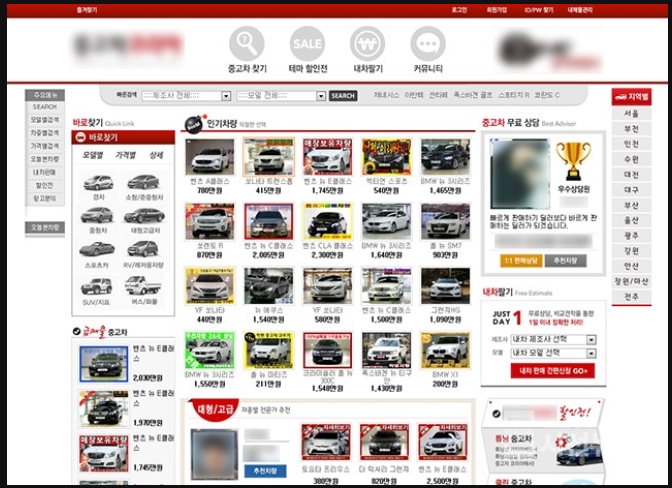672x488 pixels.
Task: Select the RV/레저용차량 car icon
Action: [x=143, y=249]
